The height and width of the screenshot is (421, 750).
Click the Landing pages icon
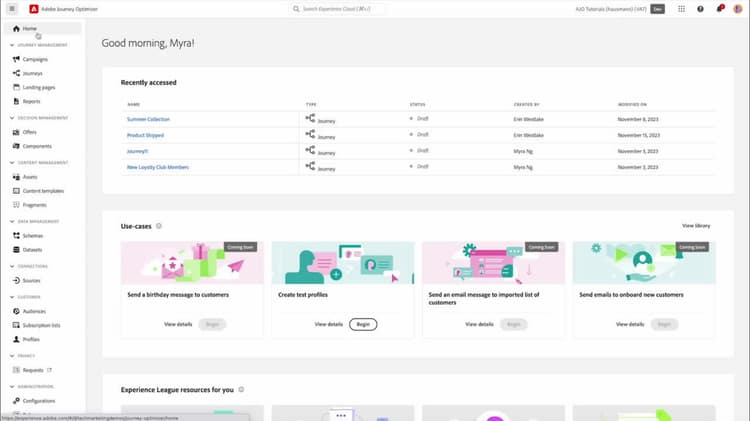[16, 87]
